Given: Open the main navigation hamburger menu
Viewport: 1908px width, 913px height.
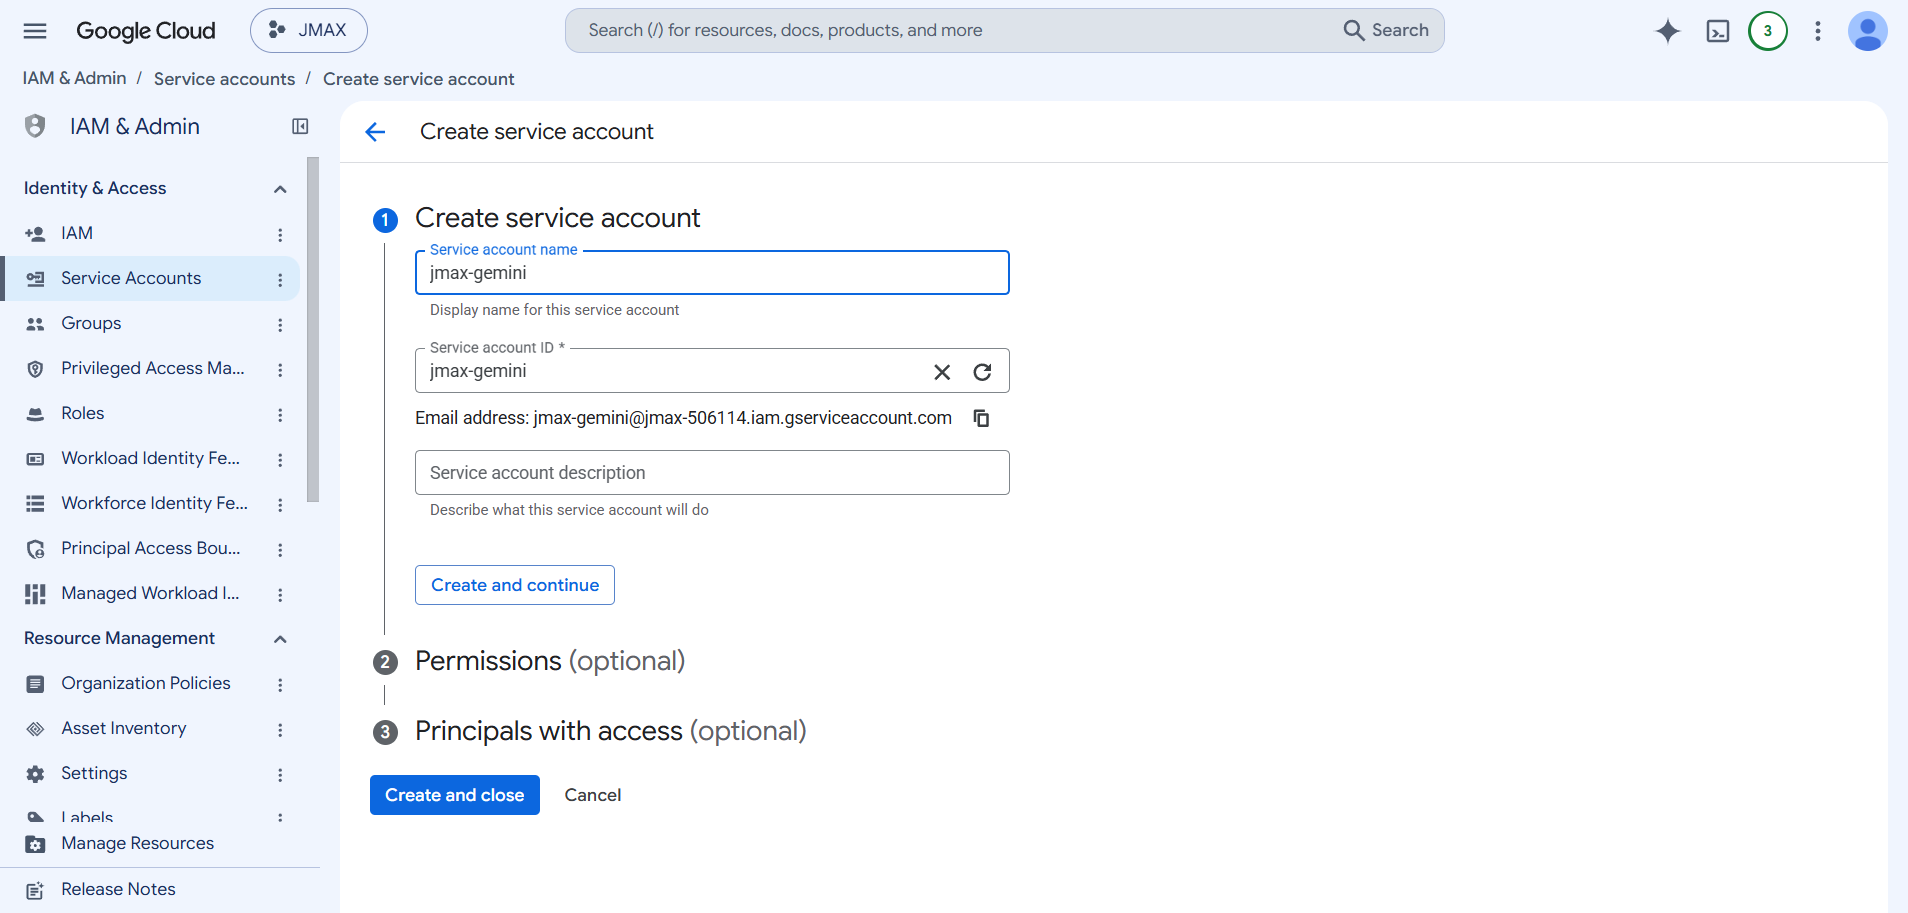Looking at the screenshot, I should (x=35, y=31).
